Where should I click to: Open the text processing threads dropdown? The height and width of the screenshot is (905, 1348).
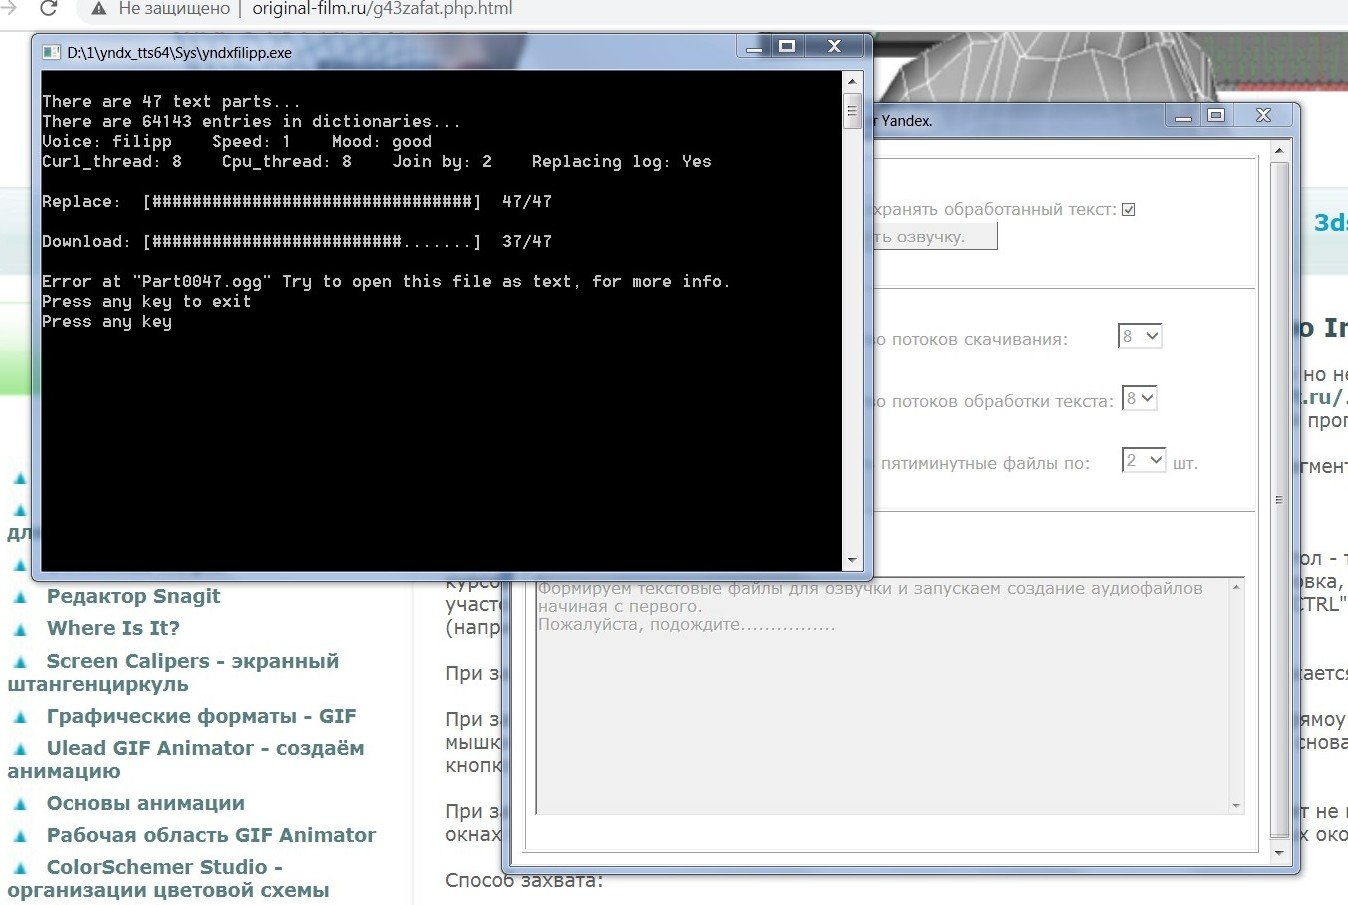(x=1140, y=398)
